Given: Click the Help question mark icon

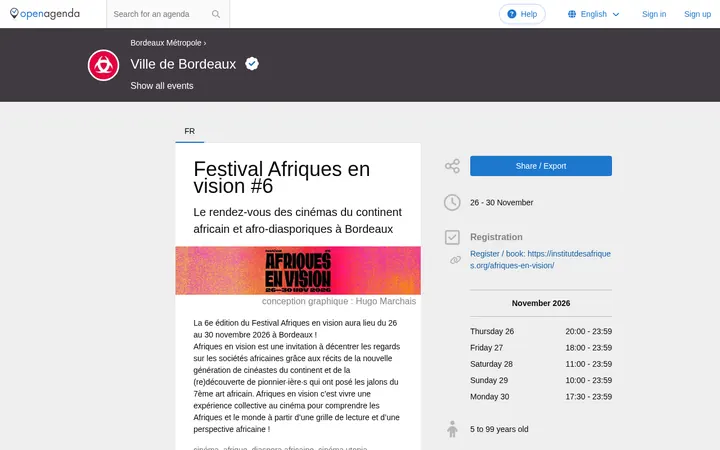Looking at the screenshot, I should tap(512, 14).
